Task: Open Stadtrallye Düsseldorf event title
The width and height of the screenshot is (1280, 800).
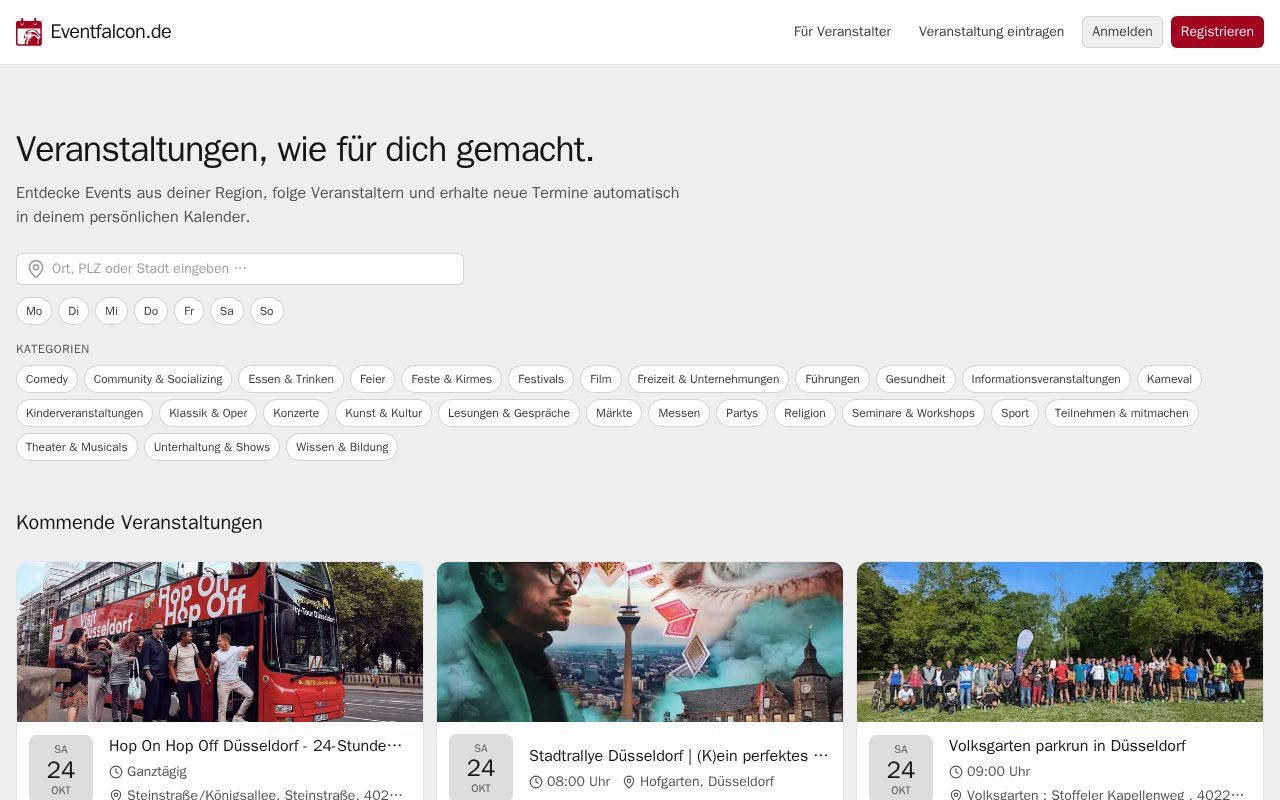Action: pos(679,756)
